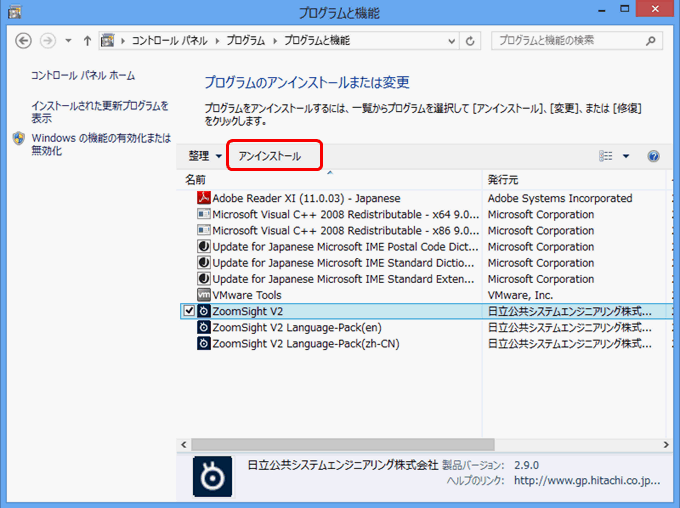Viewport: 680px width, 508px height.
Task: Click icon of ZoomSight V2 Language-Pack(en)
Action: pyautogui.click(x=203, y=327)
